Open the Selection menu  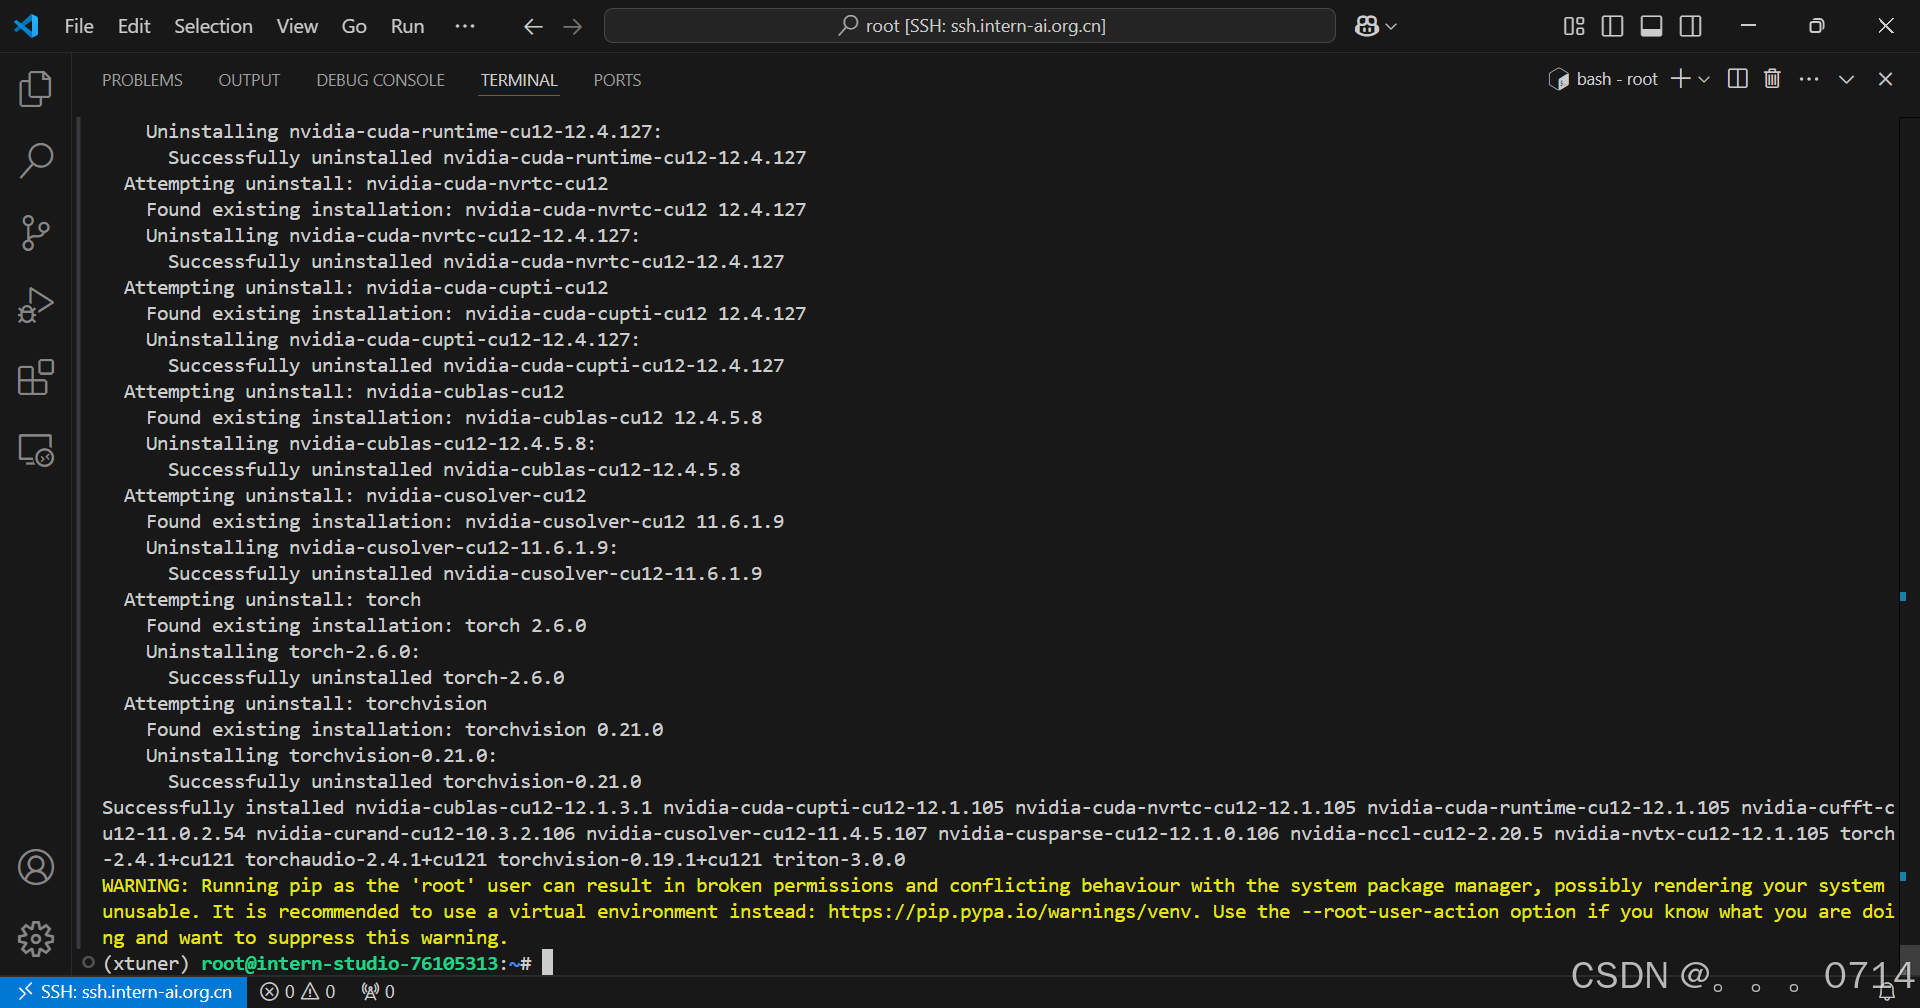pyautogui.click(x=213, y=26)
